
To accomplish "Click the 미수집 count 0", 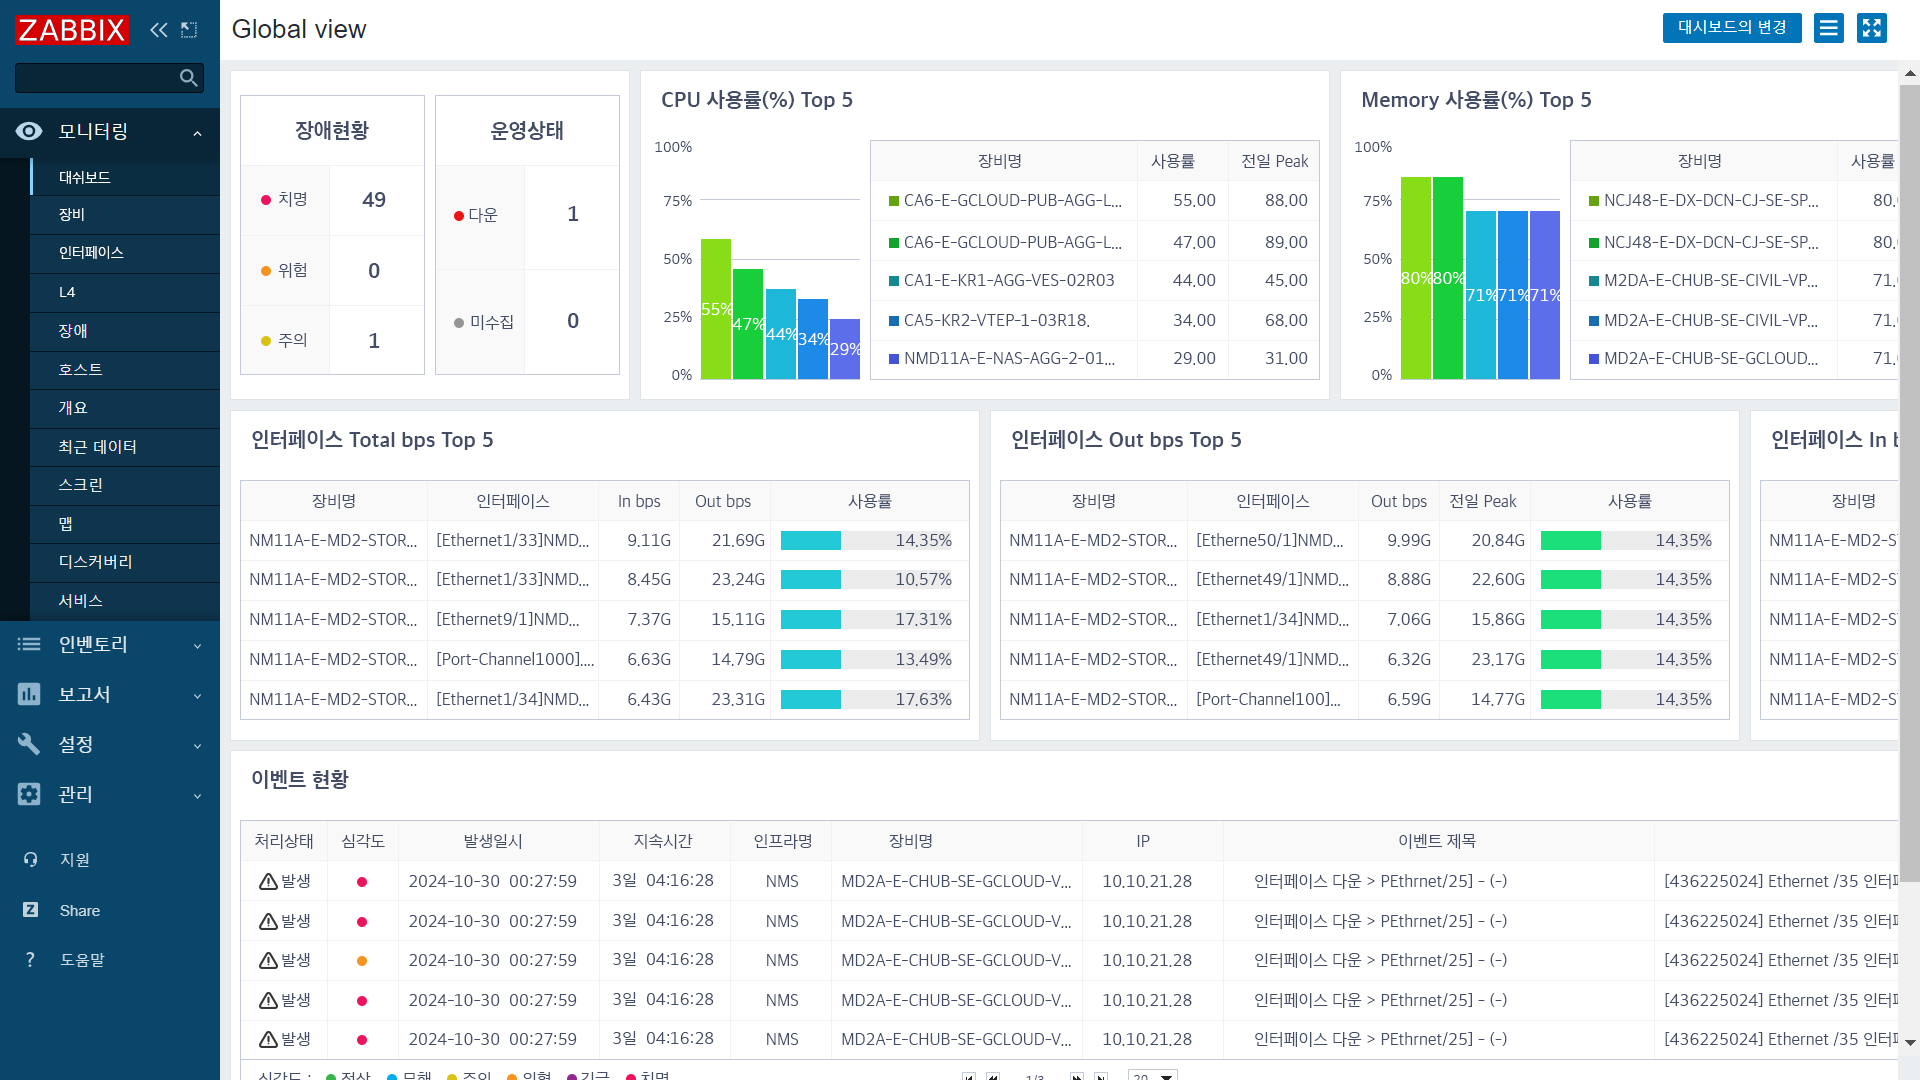I will coord(573,321).
